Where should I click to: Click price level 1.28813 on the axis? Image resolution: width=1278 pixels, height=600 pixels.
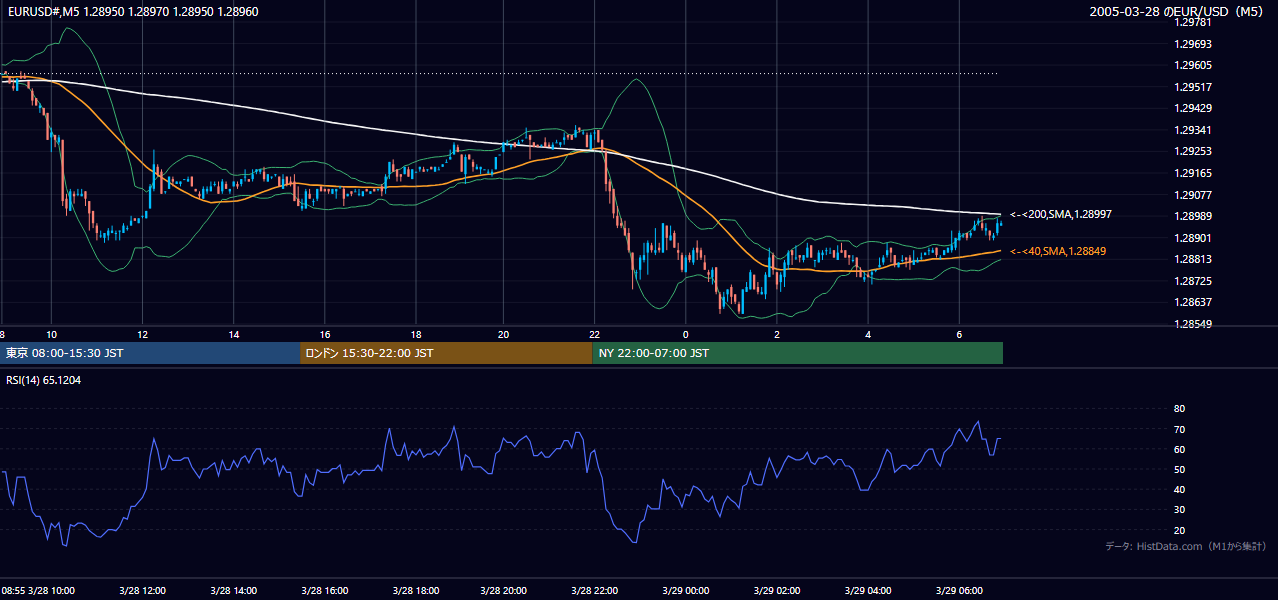[1193, 259]
